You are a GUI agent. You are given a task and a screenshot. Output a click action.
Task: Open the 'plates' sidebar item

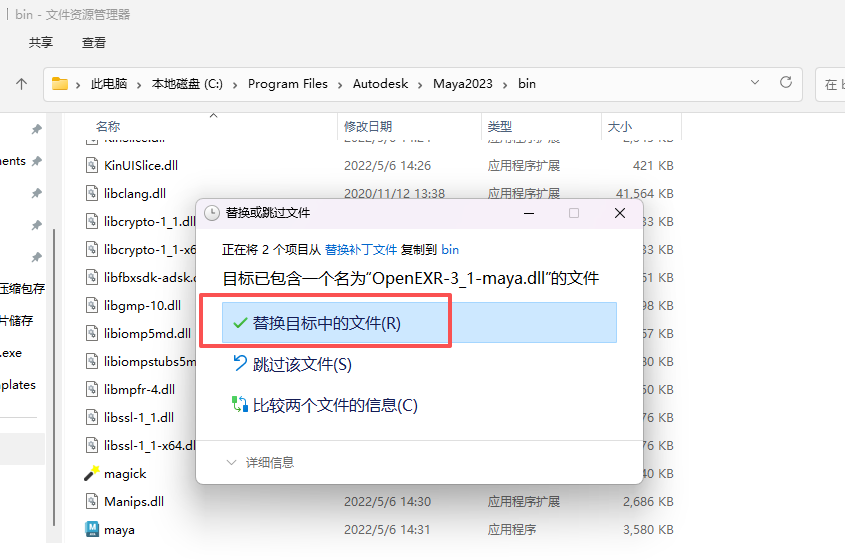point(18,385)
